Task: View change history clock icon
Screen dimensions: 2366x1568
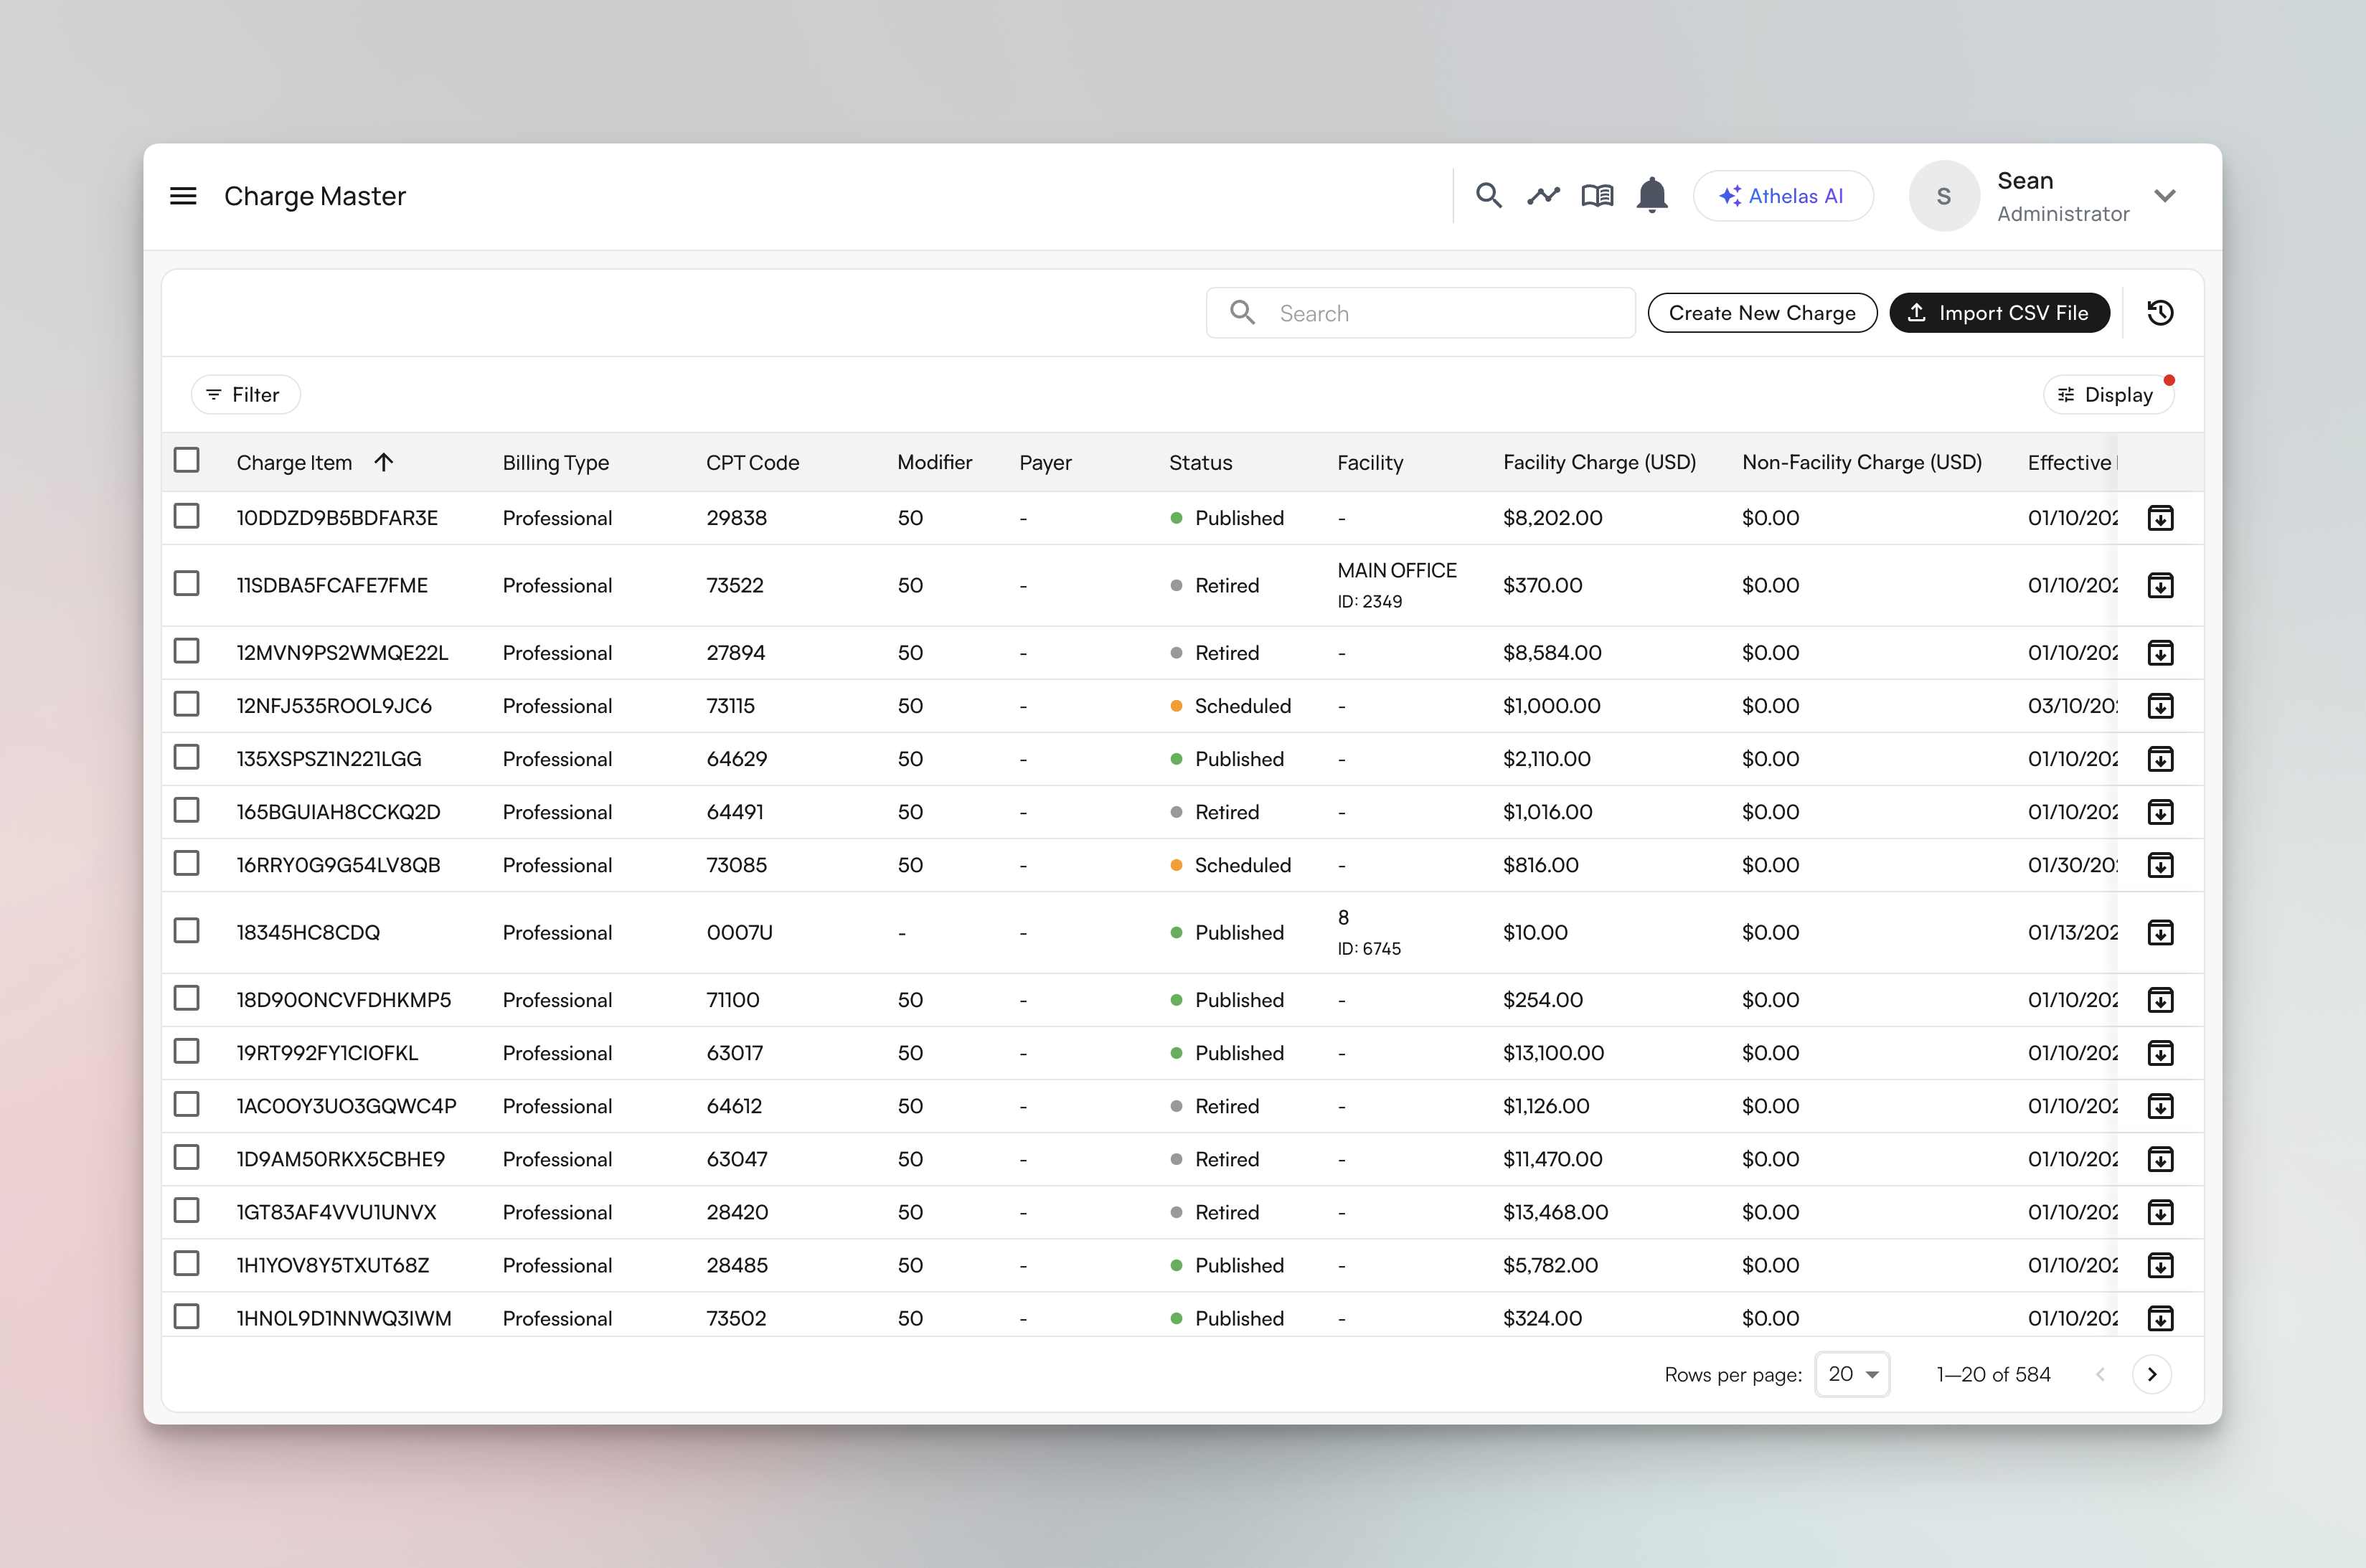Action: click(x=2160, y=313)
